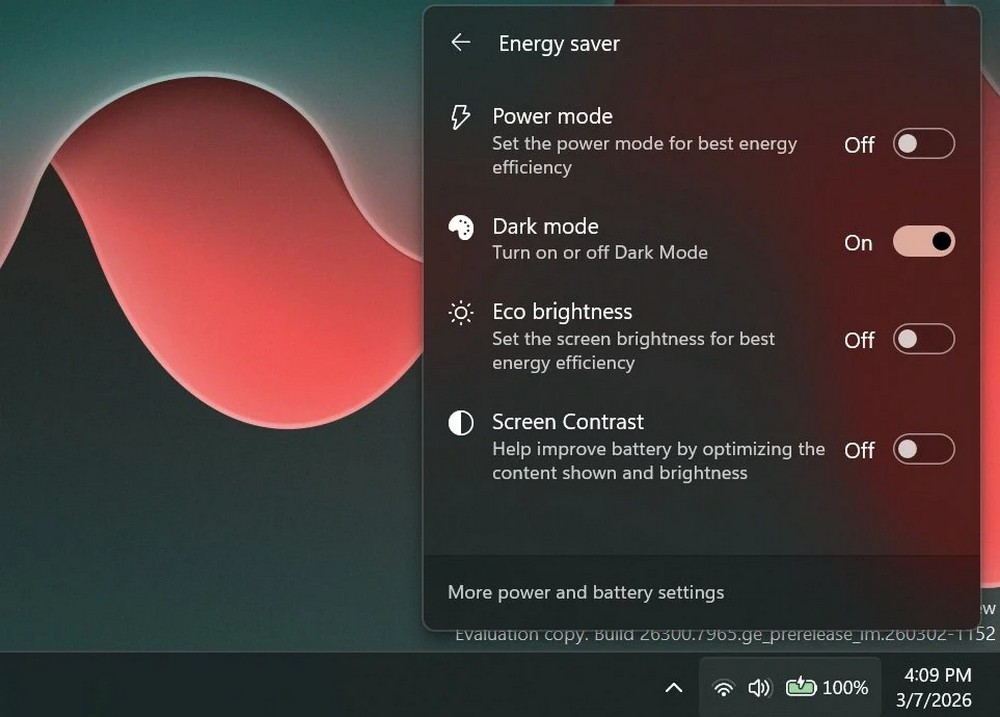Click the Wi-Fi icon in system tray

pos(722,687)
